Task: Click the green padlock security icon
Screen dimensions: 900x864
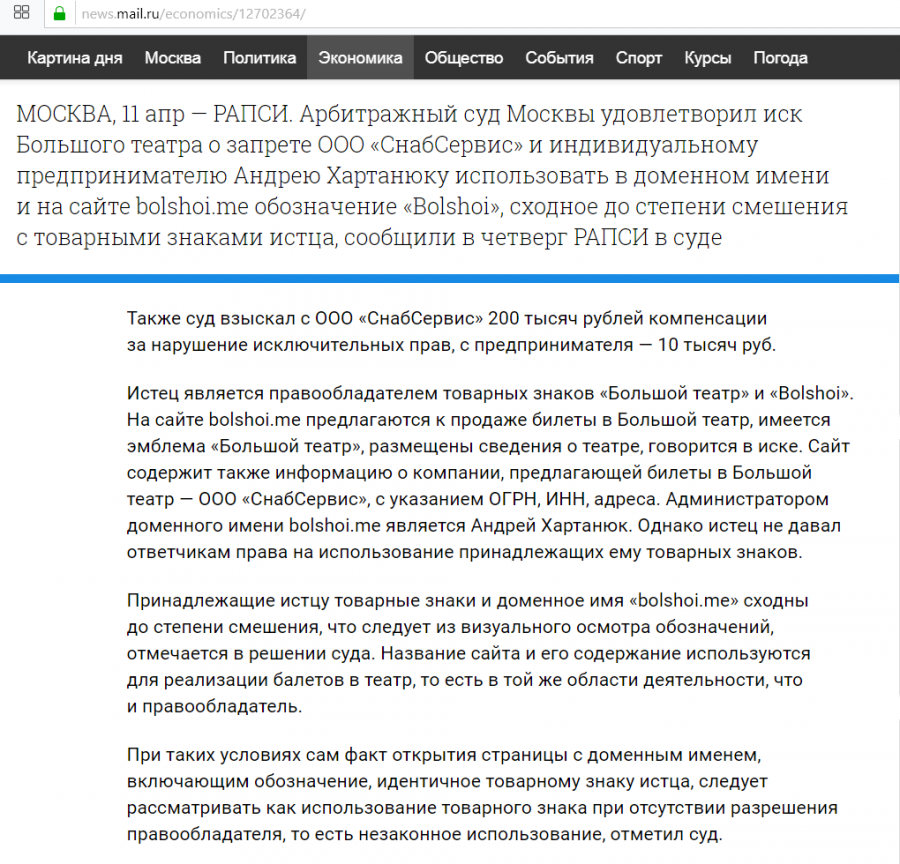Action: [59, 13]
